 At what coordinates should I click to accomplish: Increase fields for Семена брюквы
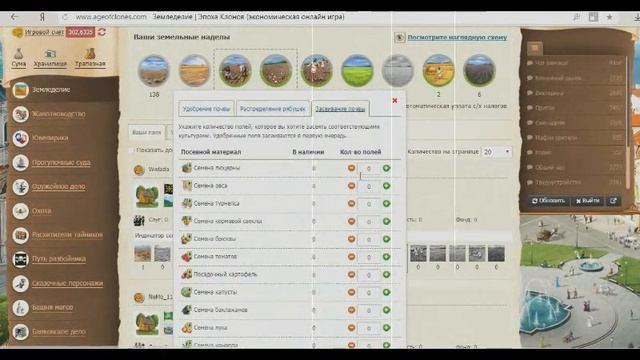pyautogui.click(x=386, y=239)
